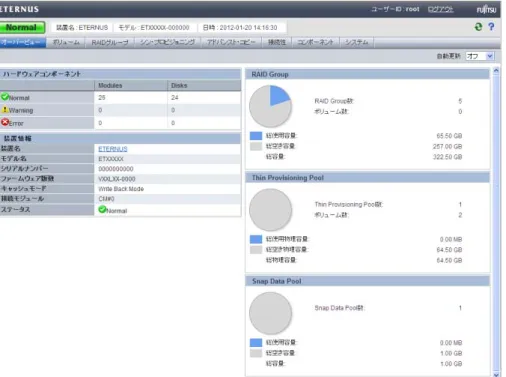Screen dimensions: 506x377
Task: Open help with the question mark icon
Action: 491,27
